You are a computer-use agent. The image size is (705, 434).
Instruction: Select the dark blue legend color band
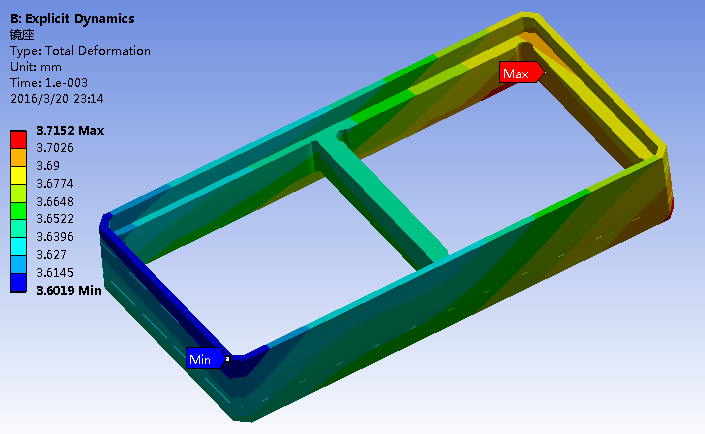(18, 283)
